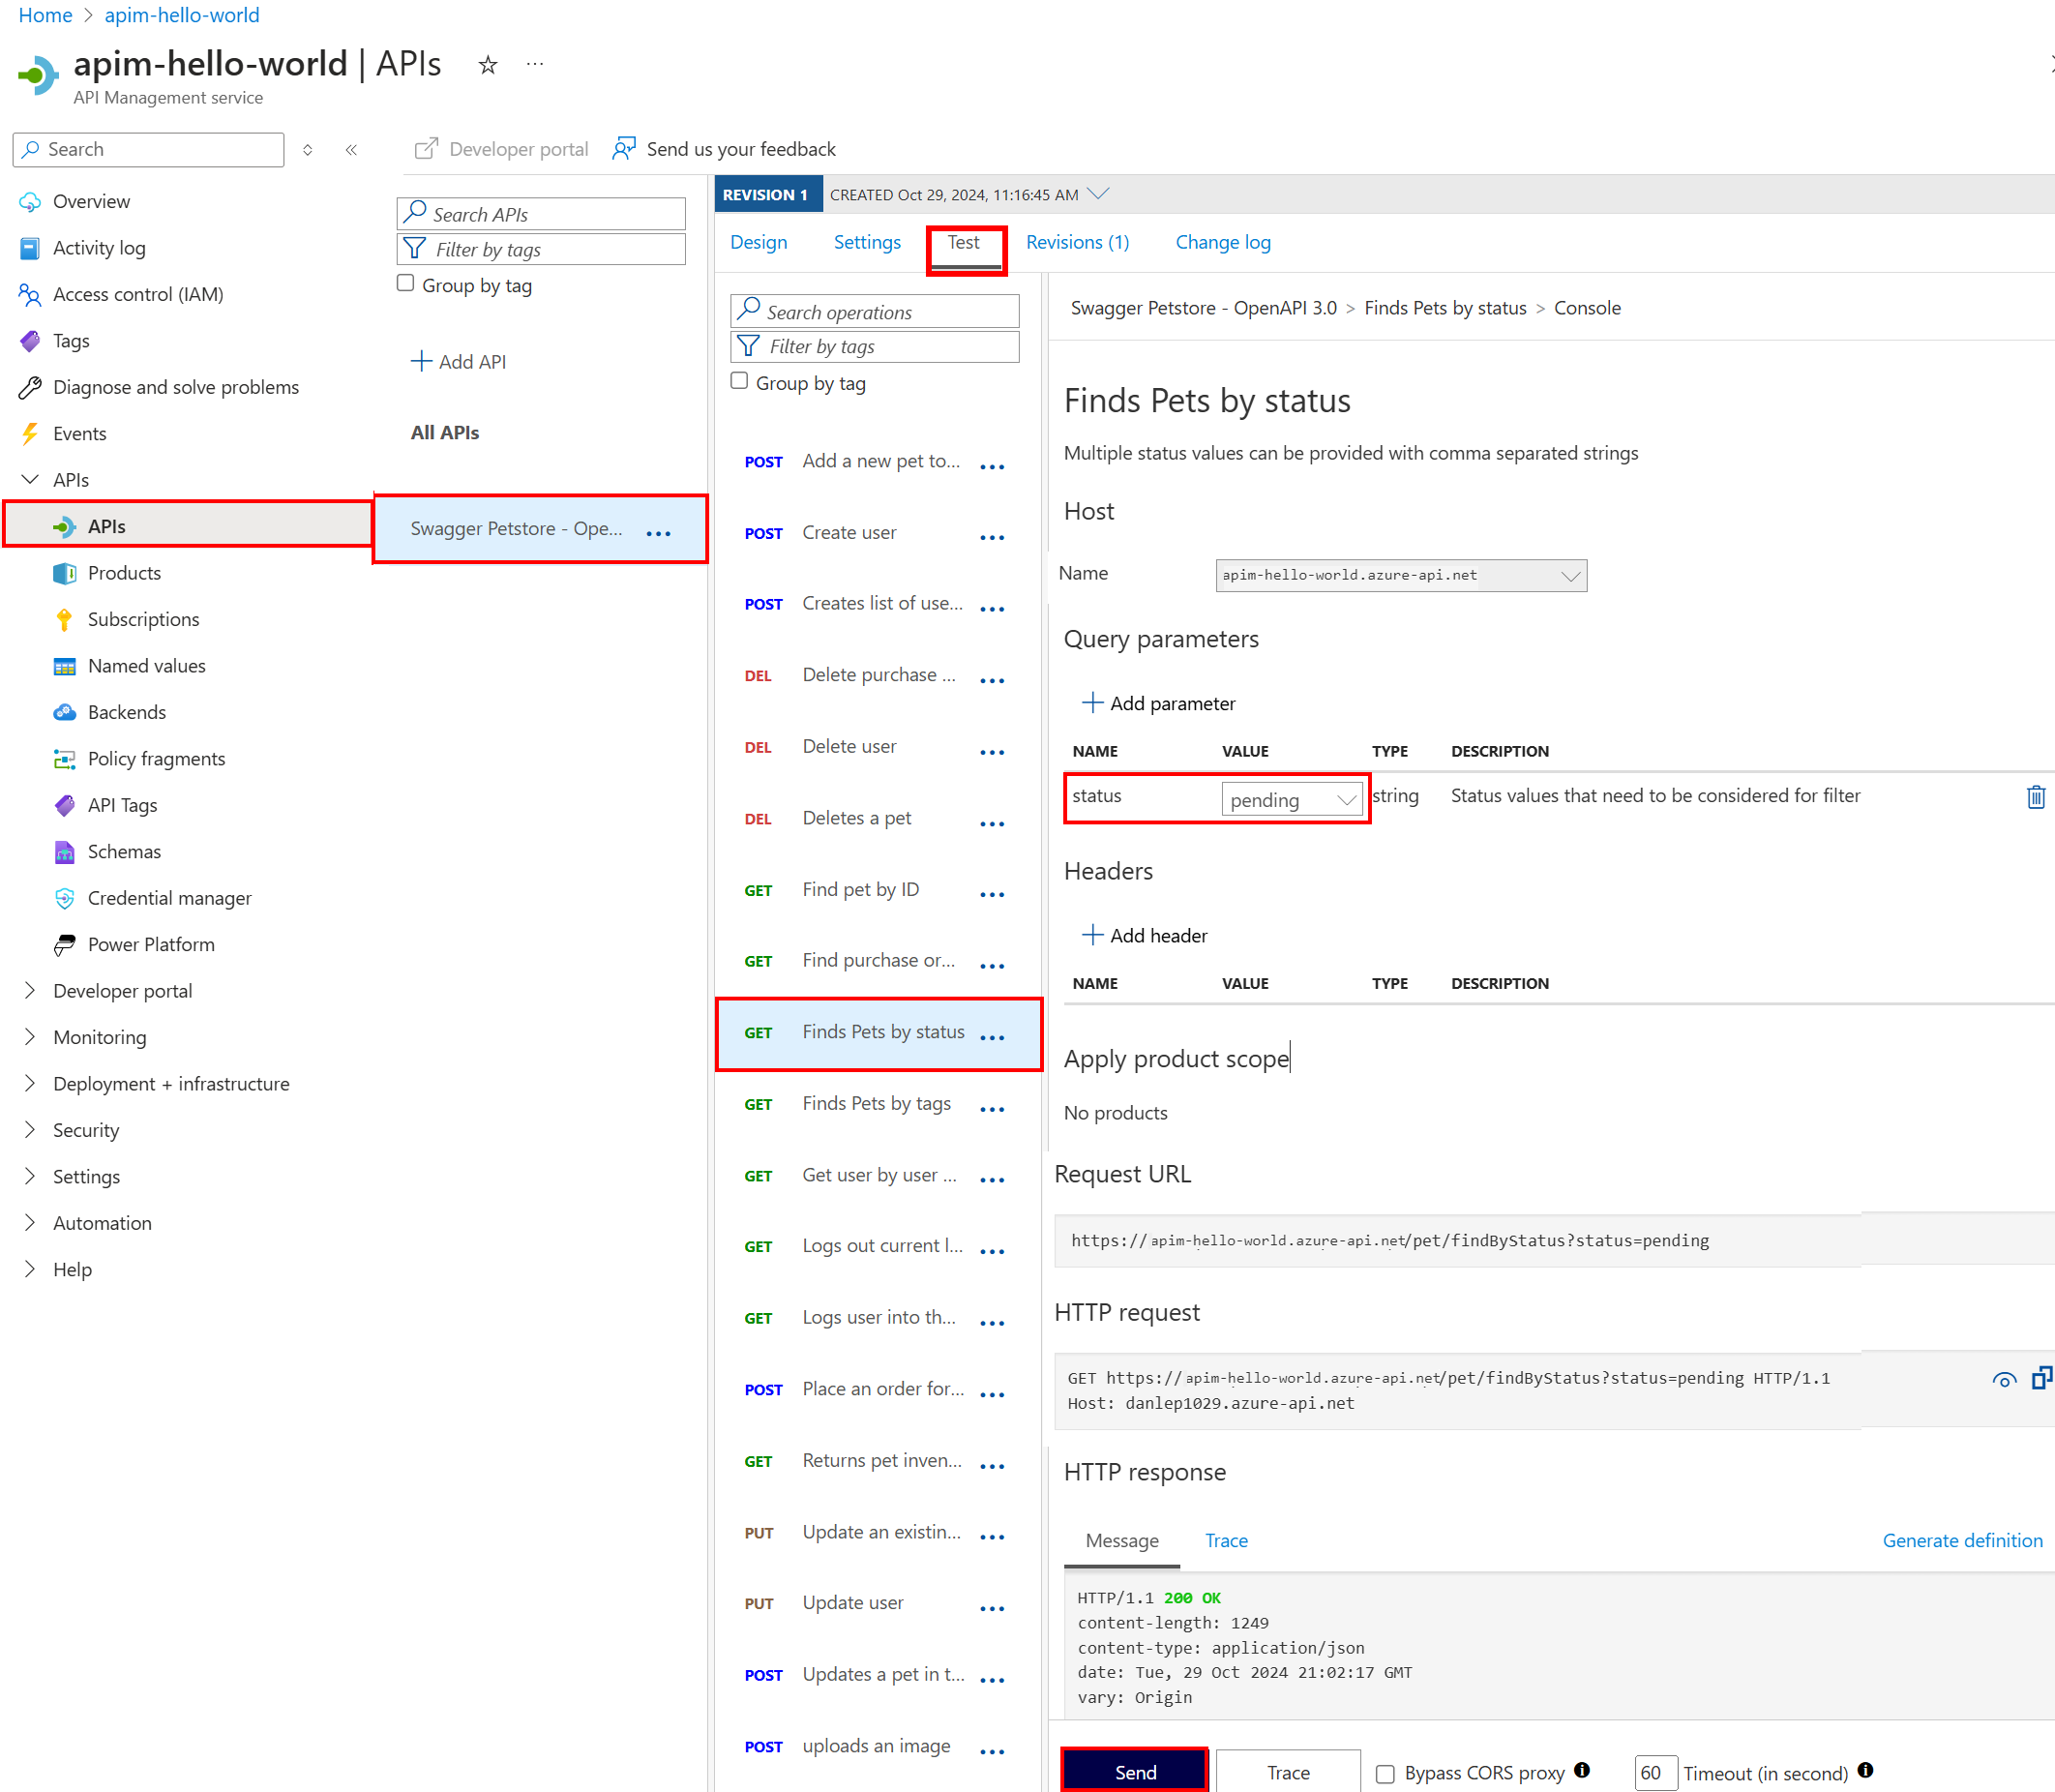Expand Deployment + infrastructure section
2055x1792 pixels.
[30, 1084]
